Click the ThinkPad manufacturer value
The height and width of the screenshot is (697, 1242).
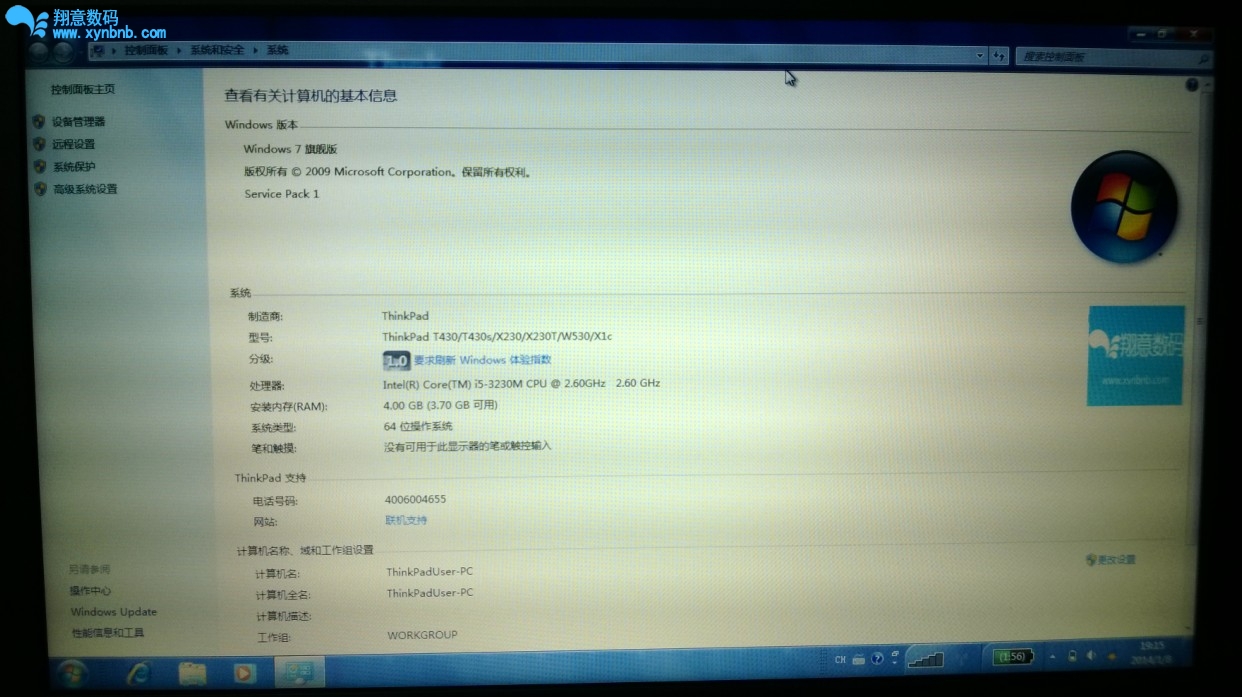[x=405, y=316]
